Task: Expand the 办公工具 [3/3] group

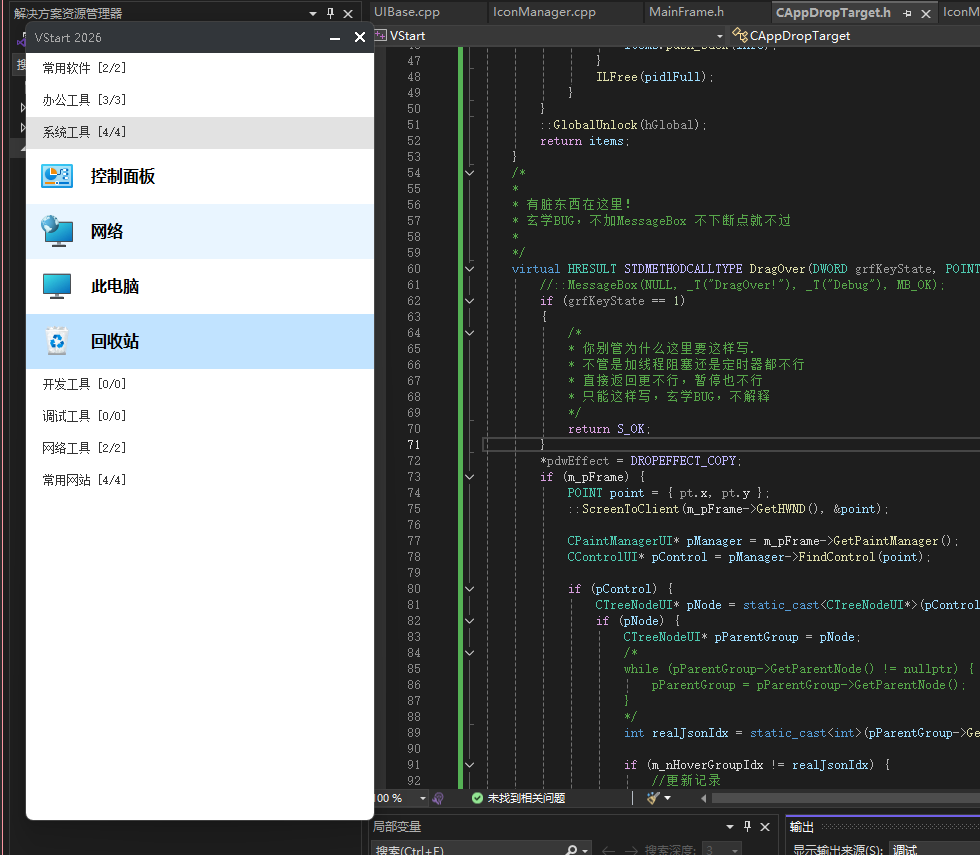Action: coord(84,100)
